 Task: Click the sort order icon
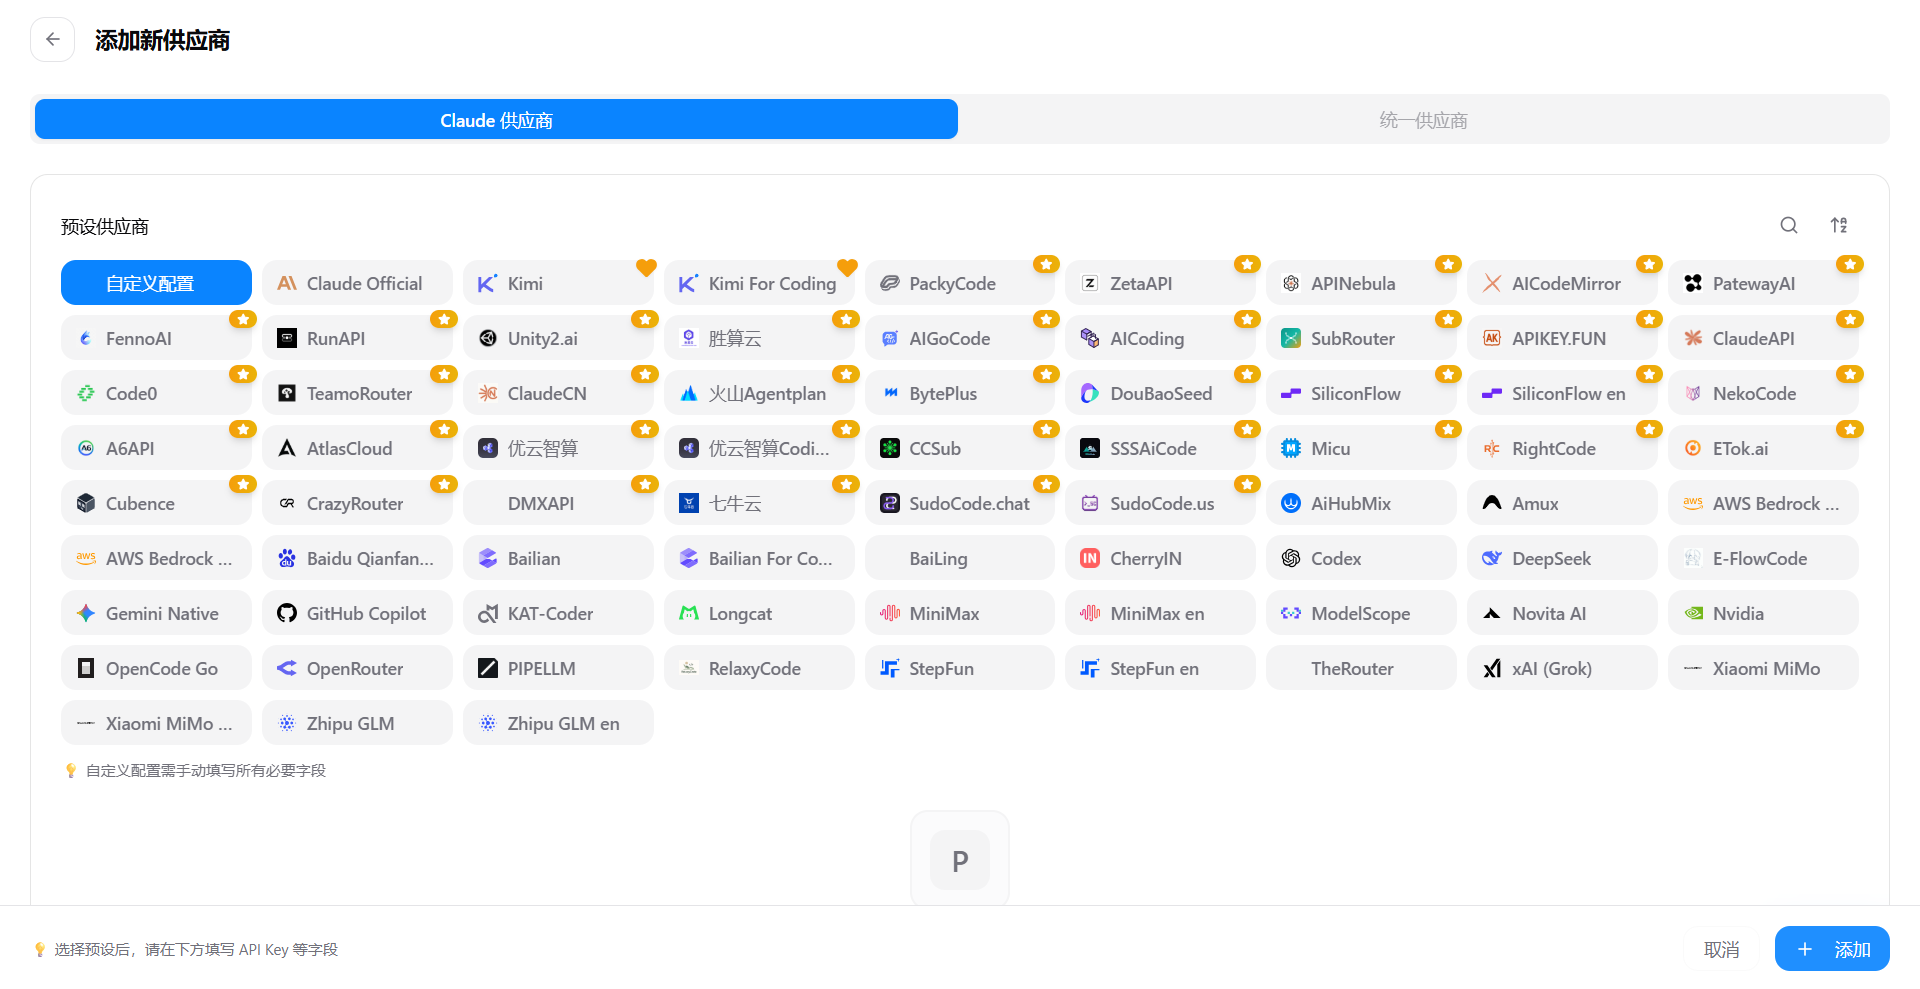coord(1839,226)
